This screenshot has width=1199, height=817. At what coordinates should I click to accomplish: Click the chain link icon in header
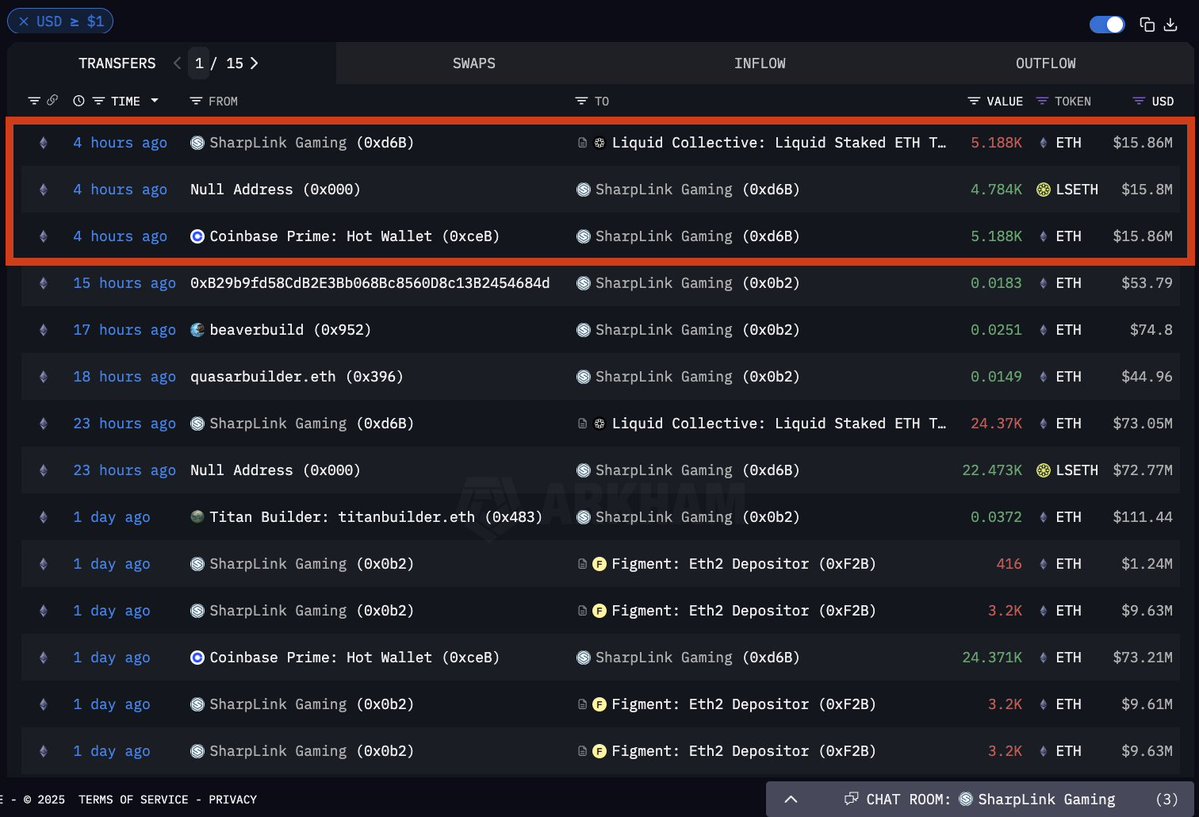[x=52, y=101]
